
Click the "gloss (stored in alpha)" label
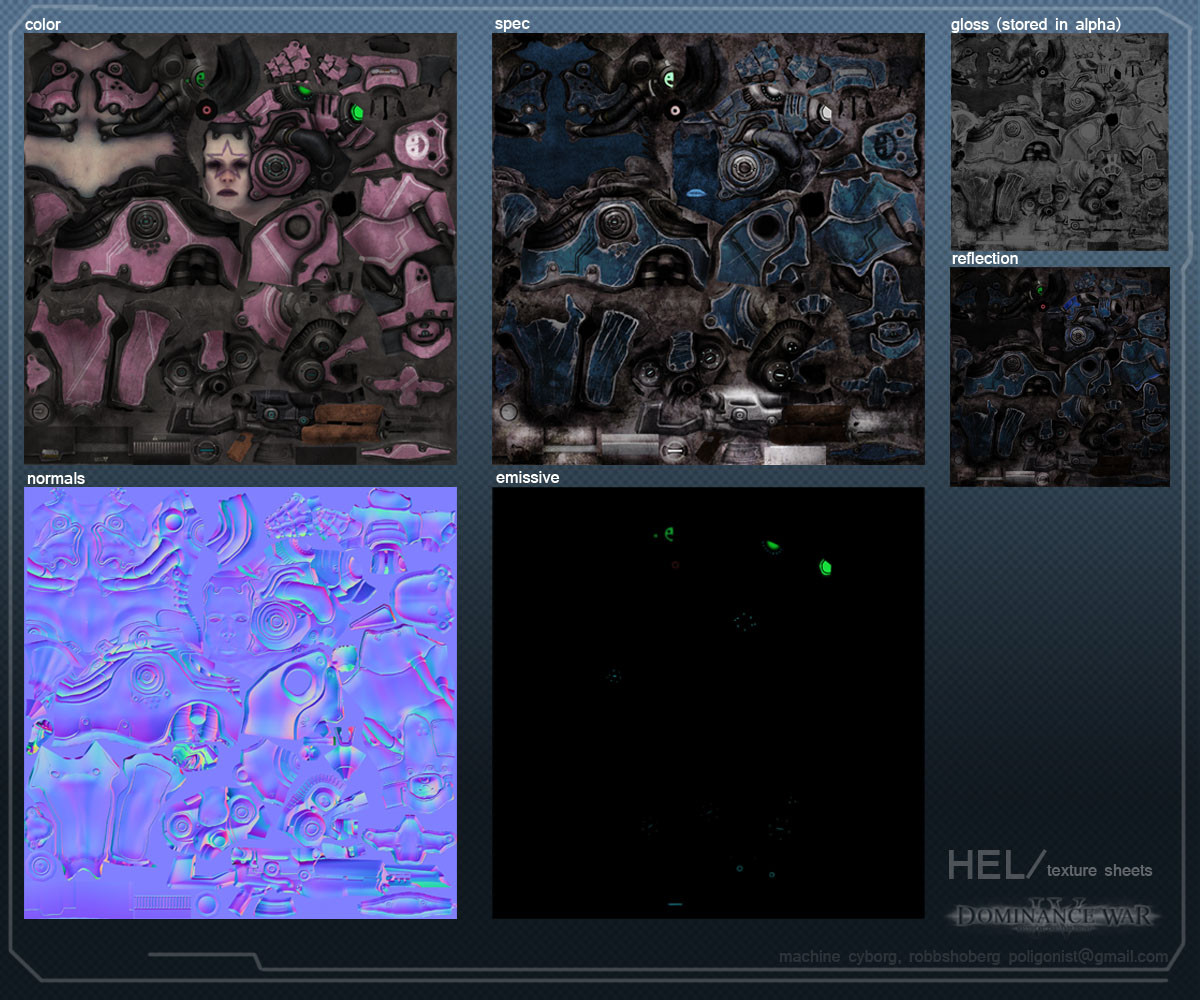(x=1036, y=24)
